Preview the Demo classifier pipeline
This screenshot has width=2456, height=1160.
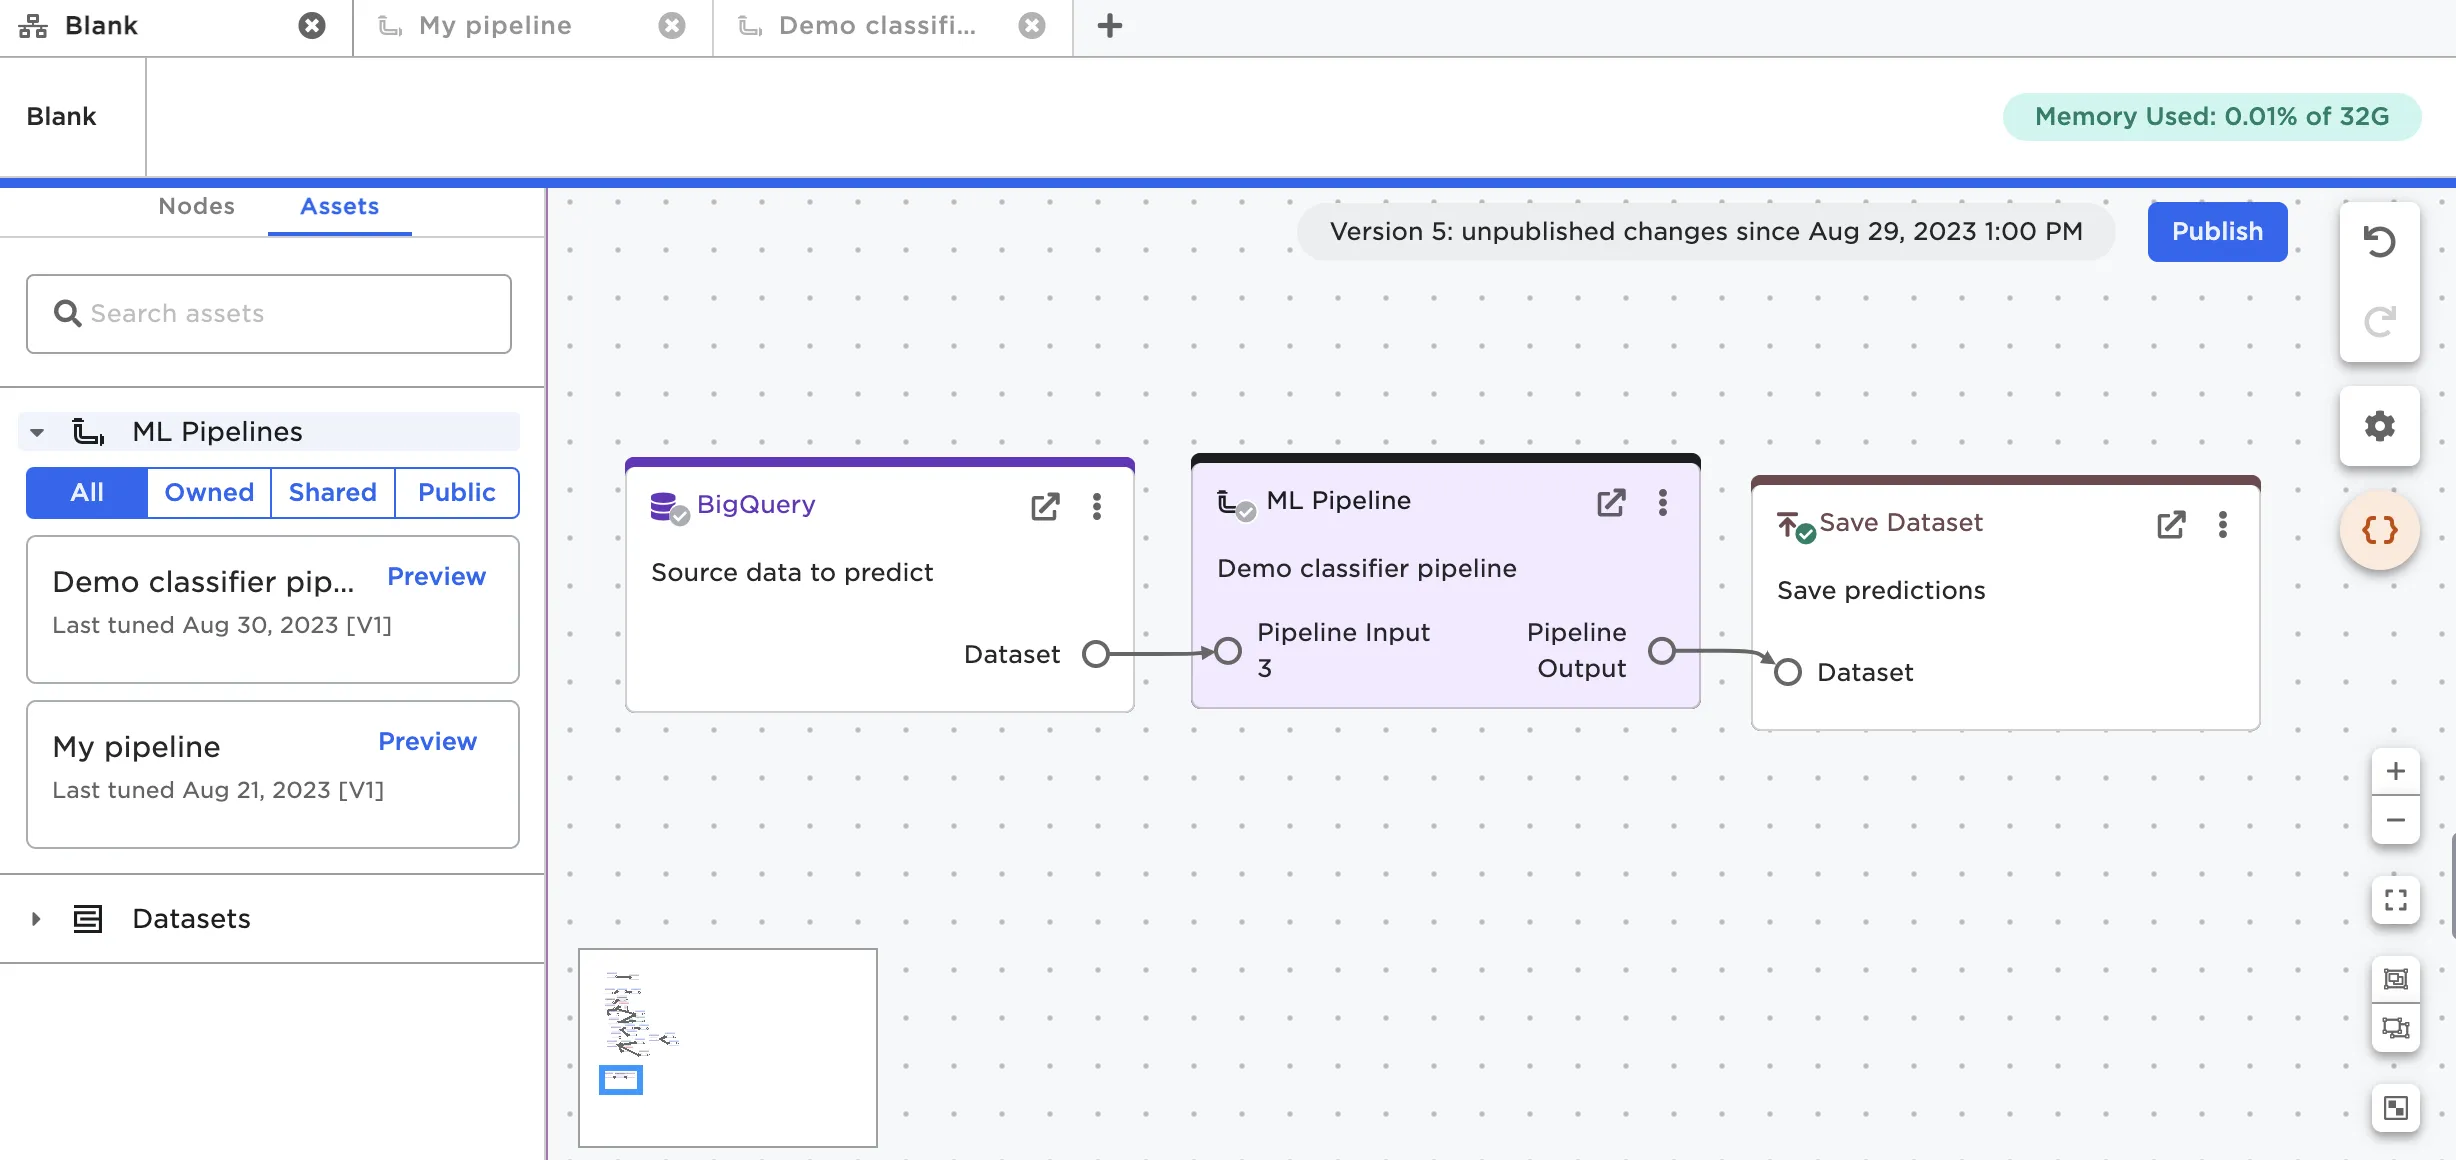pyautogui.click(x=436, y=576)
